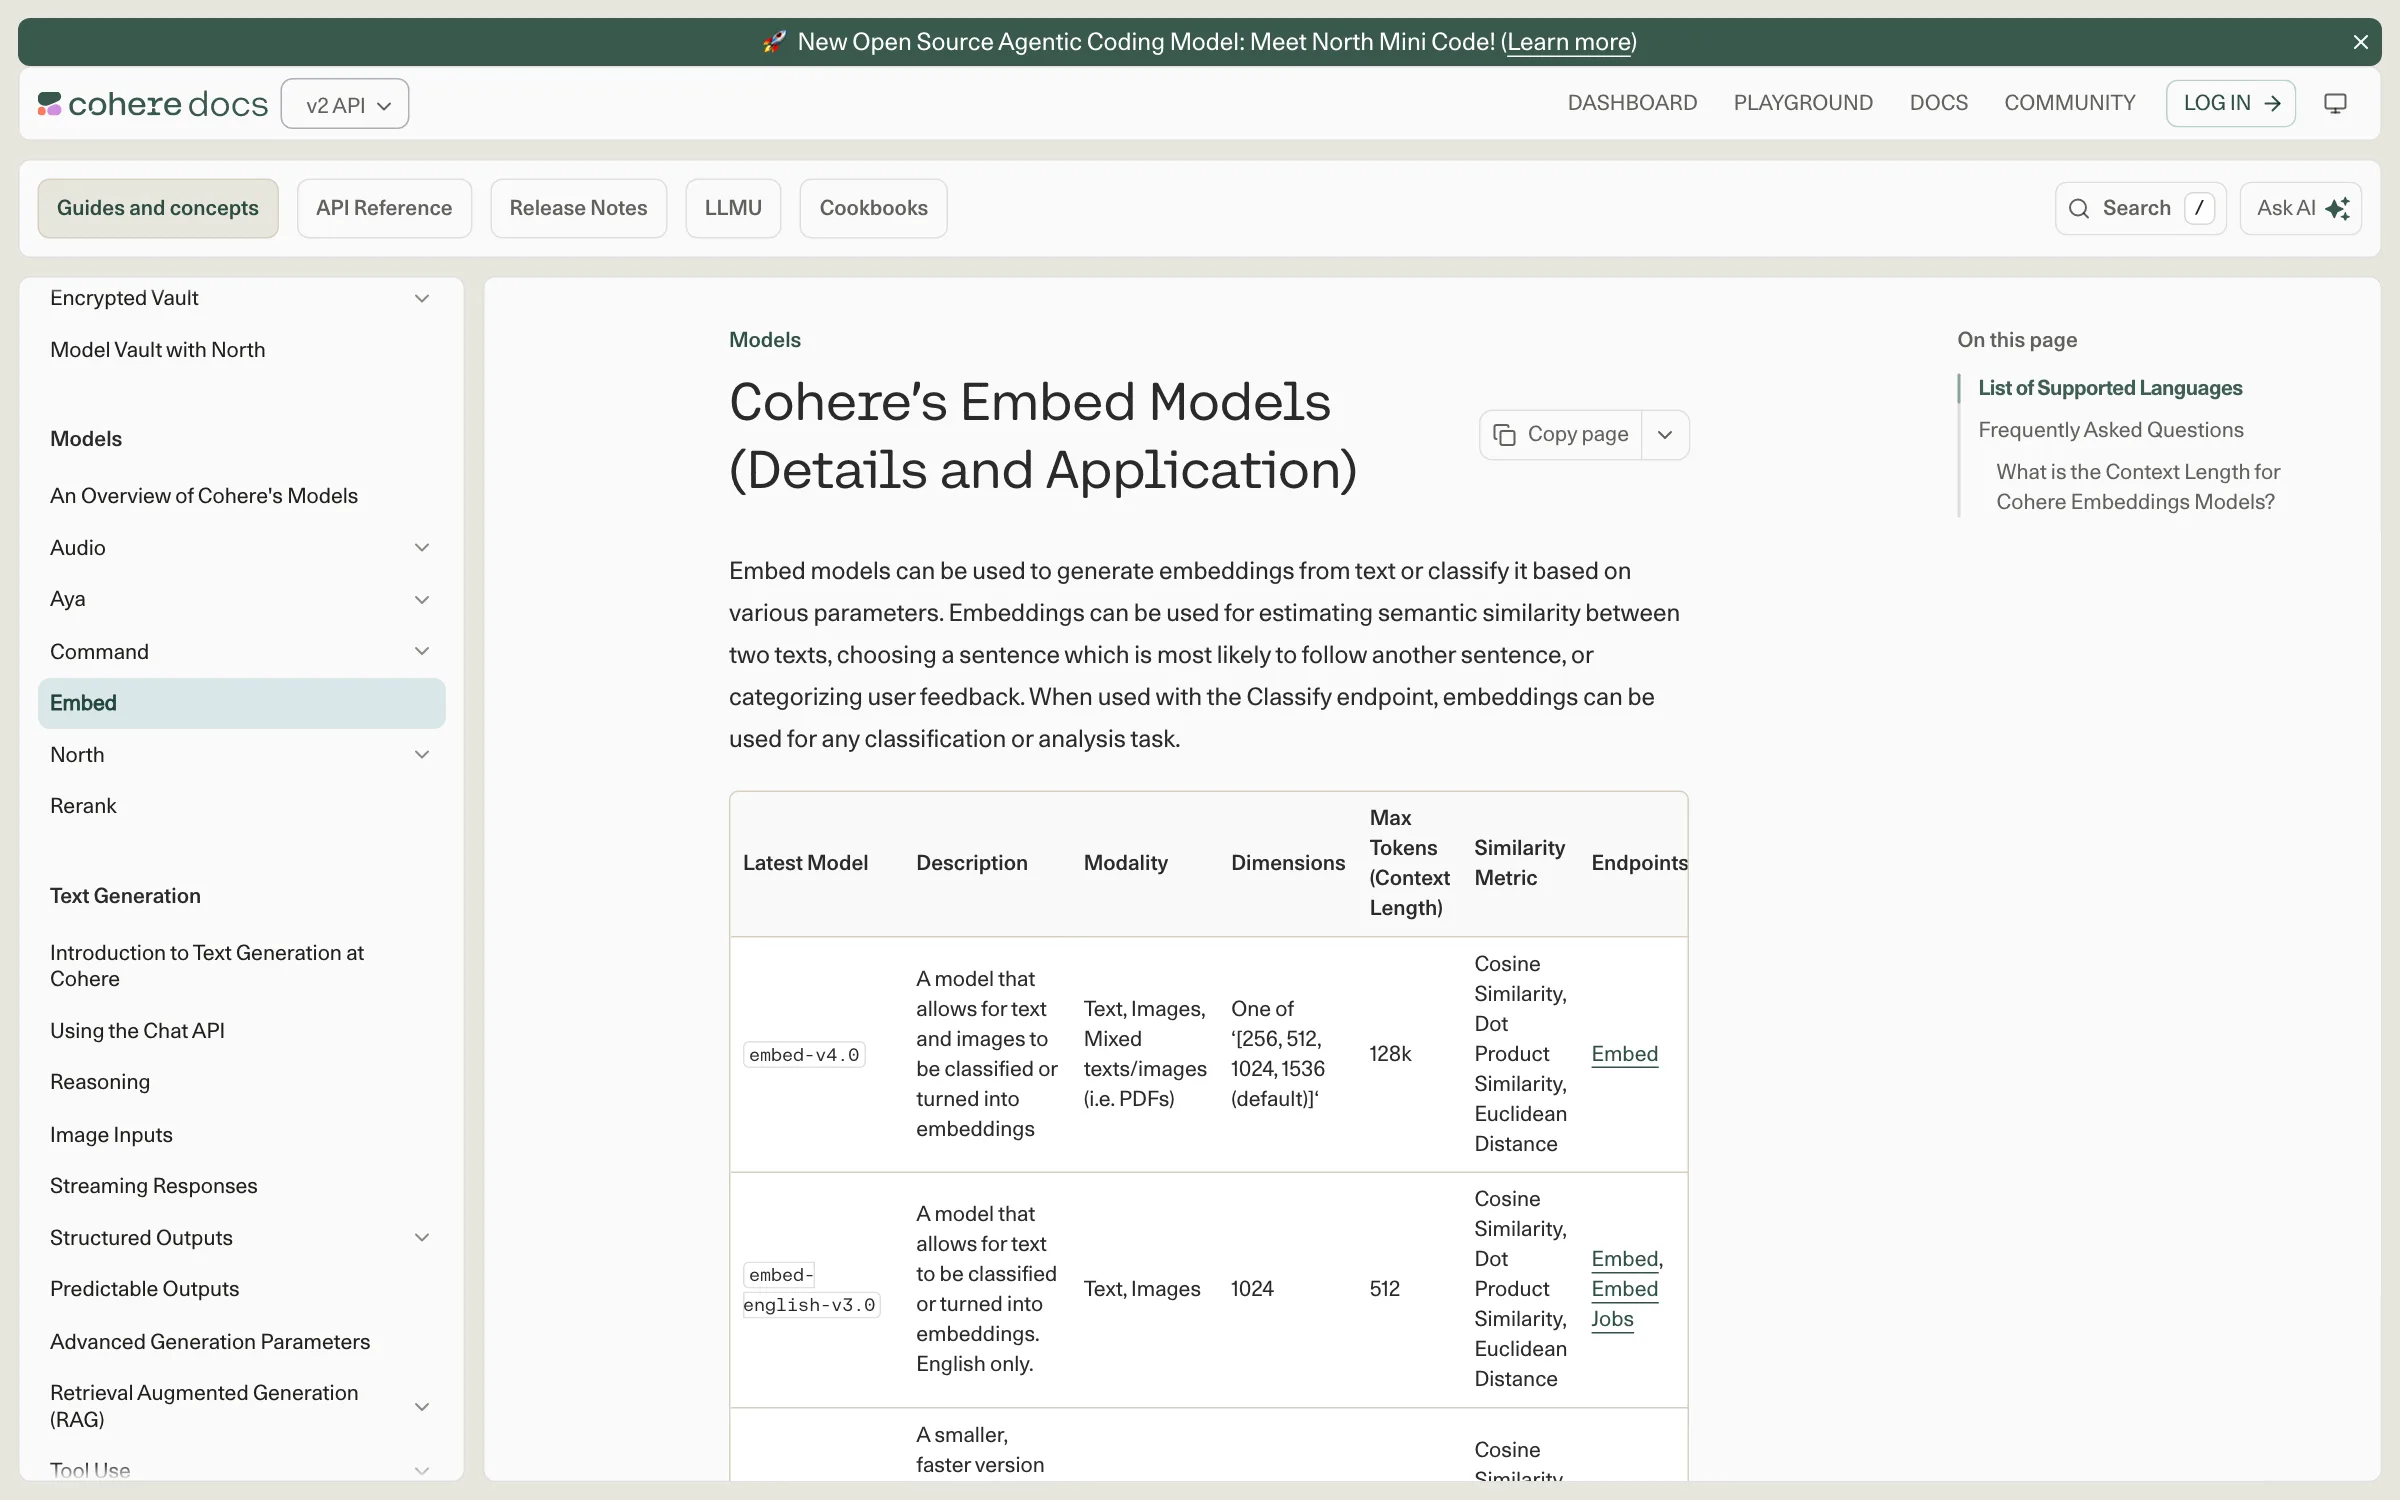Image resolution: width=2400 pixels, height=1500 pixels.
Task: Jump to Context Length for Embeddings question
Action: (x=2138, y=487)
